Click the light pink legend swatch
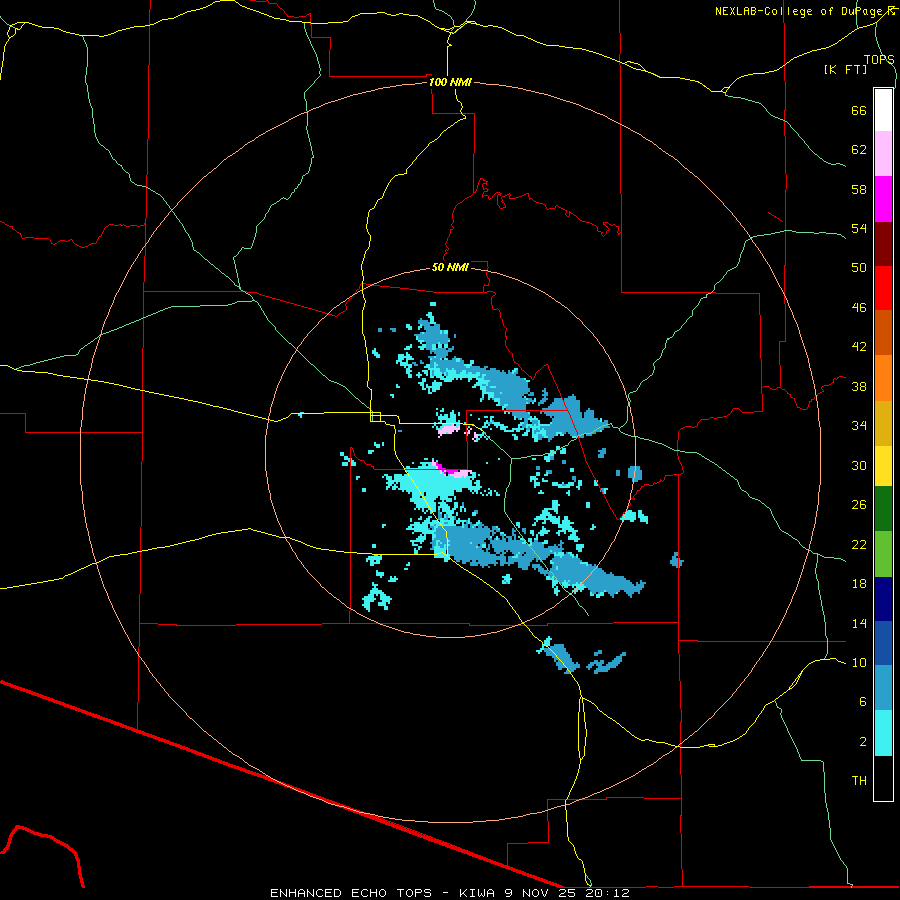 point(883,153)
